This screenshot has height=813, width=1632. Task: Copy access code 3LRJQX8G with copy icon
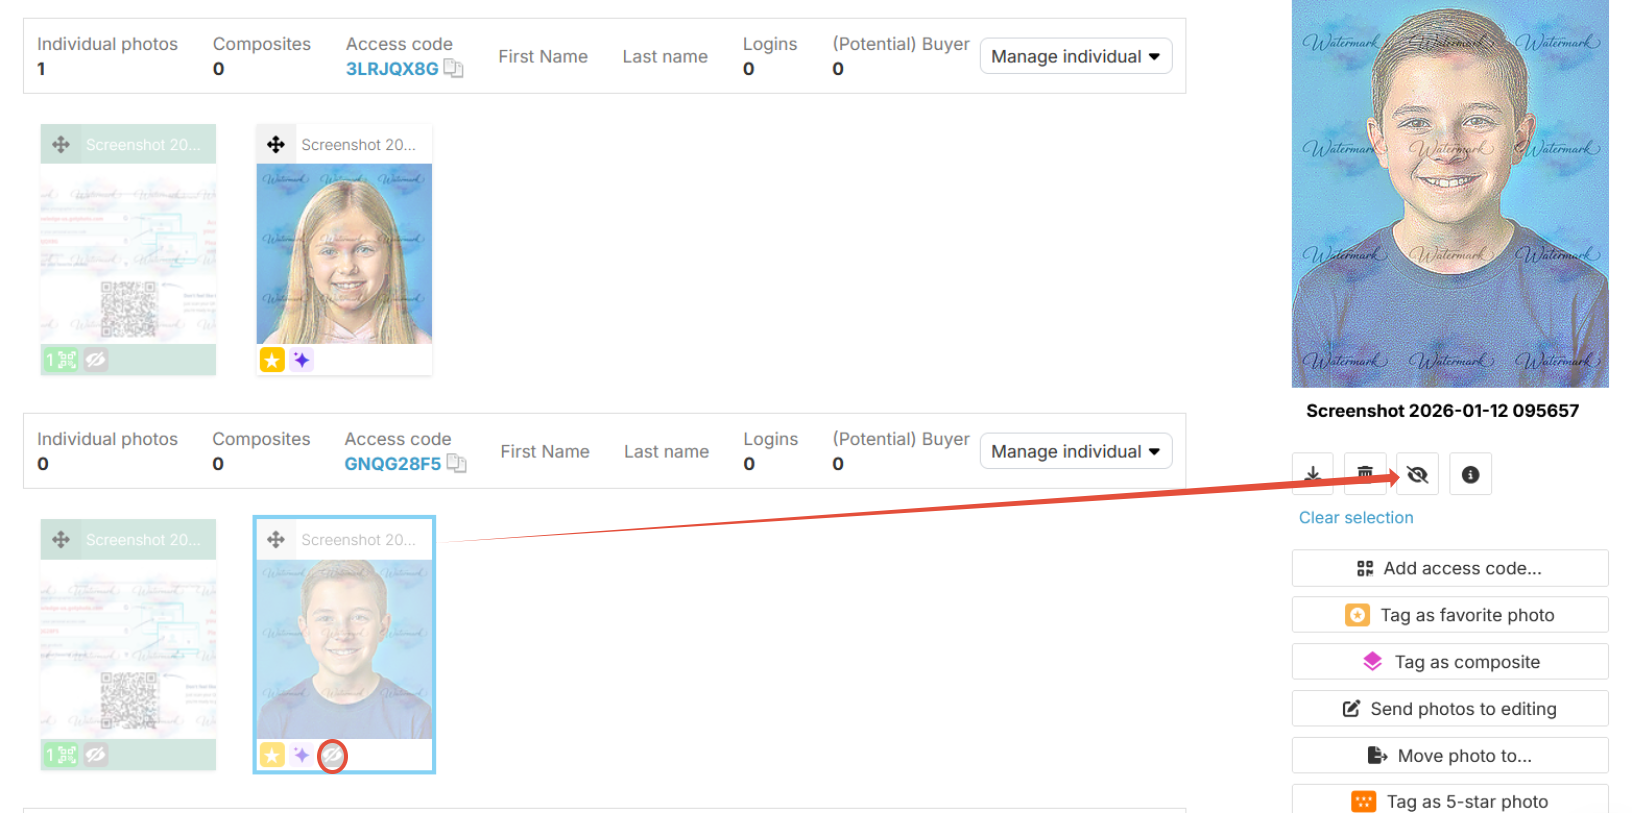click(x=453, y=68)
